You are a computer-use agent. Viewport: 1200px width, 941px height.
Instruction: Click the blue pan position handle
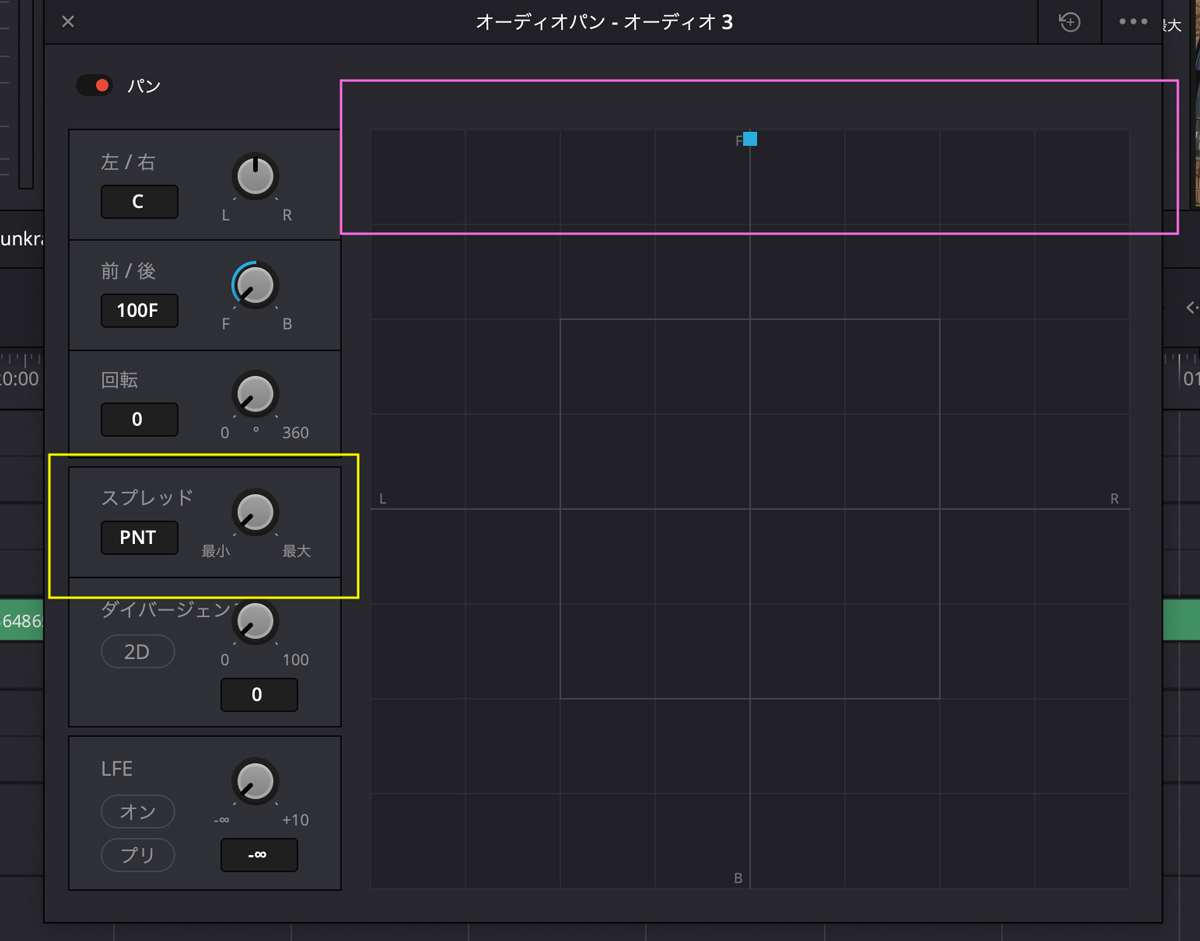click(x=750, y=139)
